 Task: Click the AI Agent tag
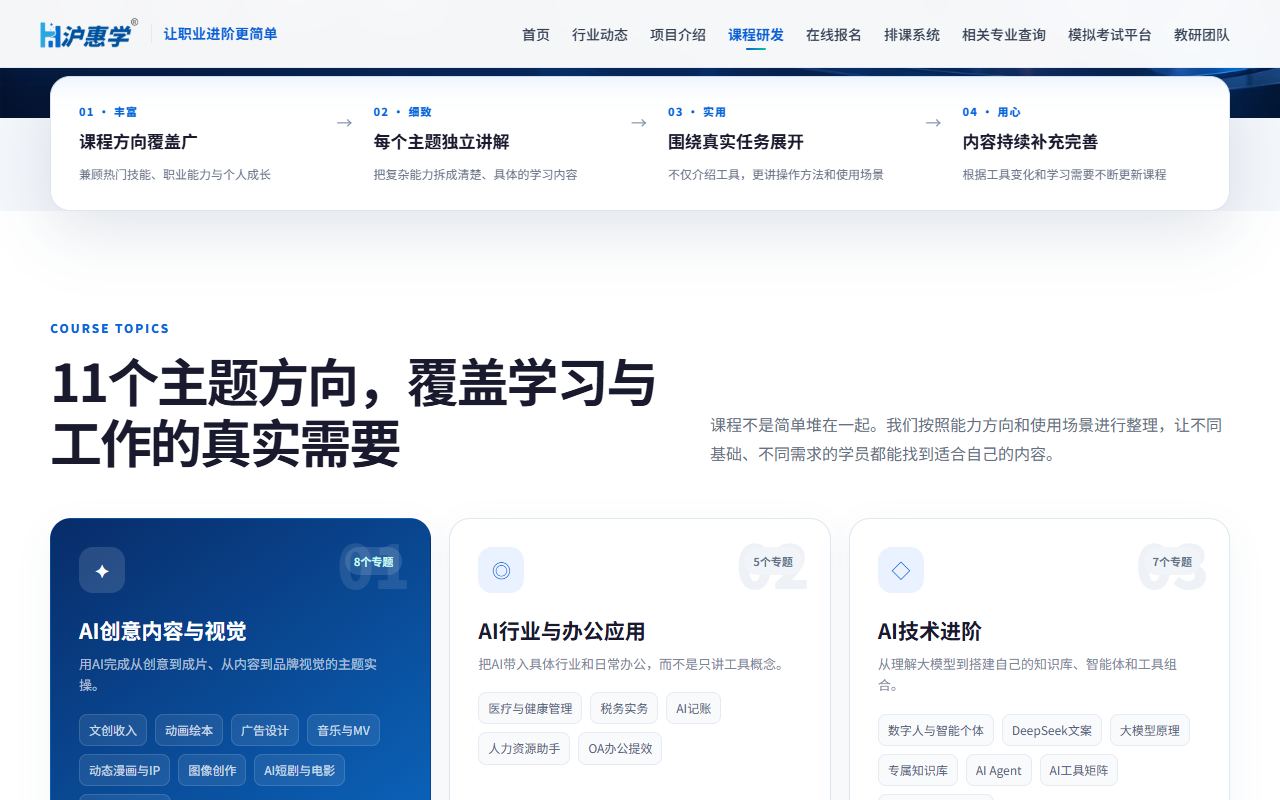pyautogui.click(x=999, y=770)
